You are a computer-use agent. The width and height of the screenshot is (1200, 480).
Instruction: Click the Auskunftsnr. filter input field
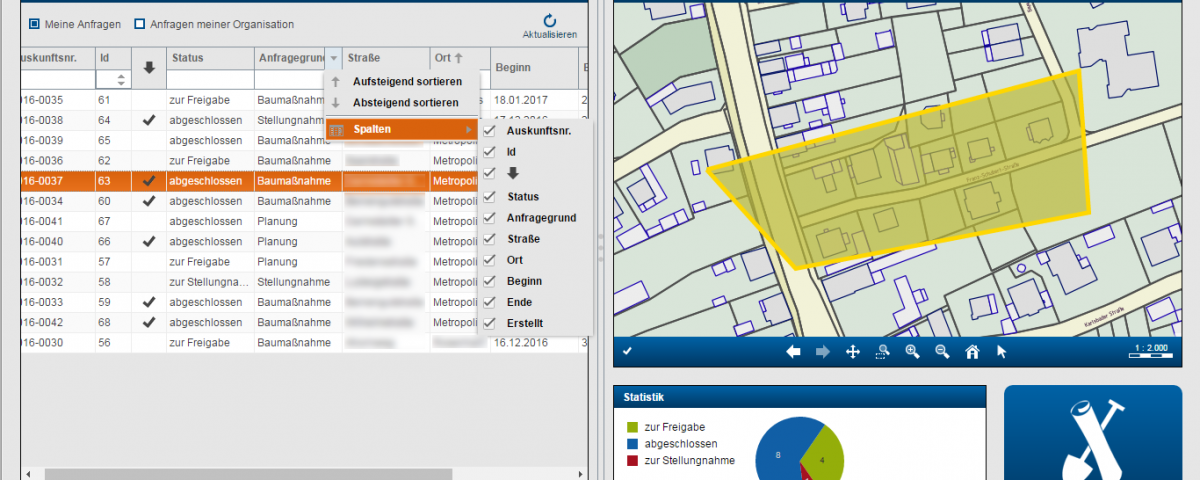(x=58, y=79)
